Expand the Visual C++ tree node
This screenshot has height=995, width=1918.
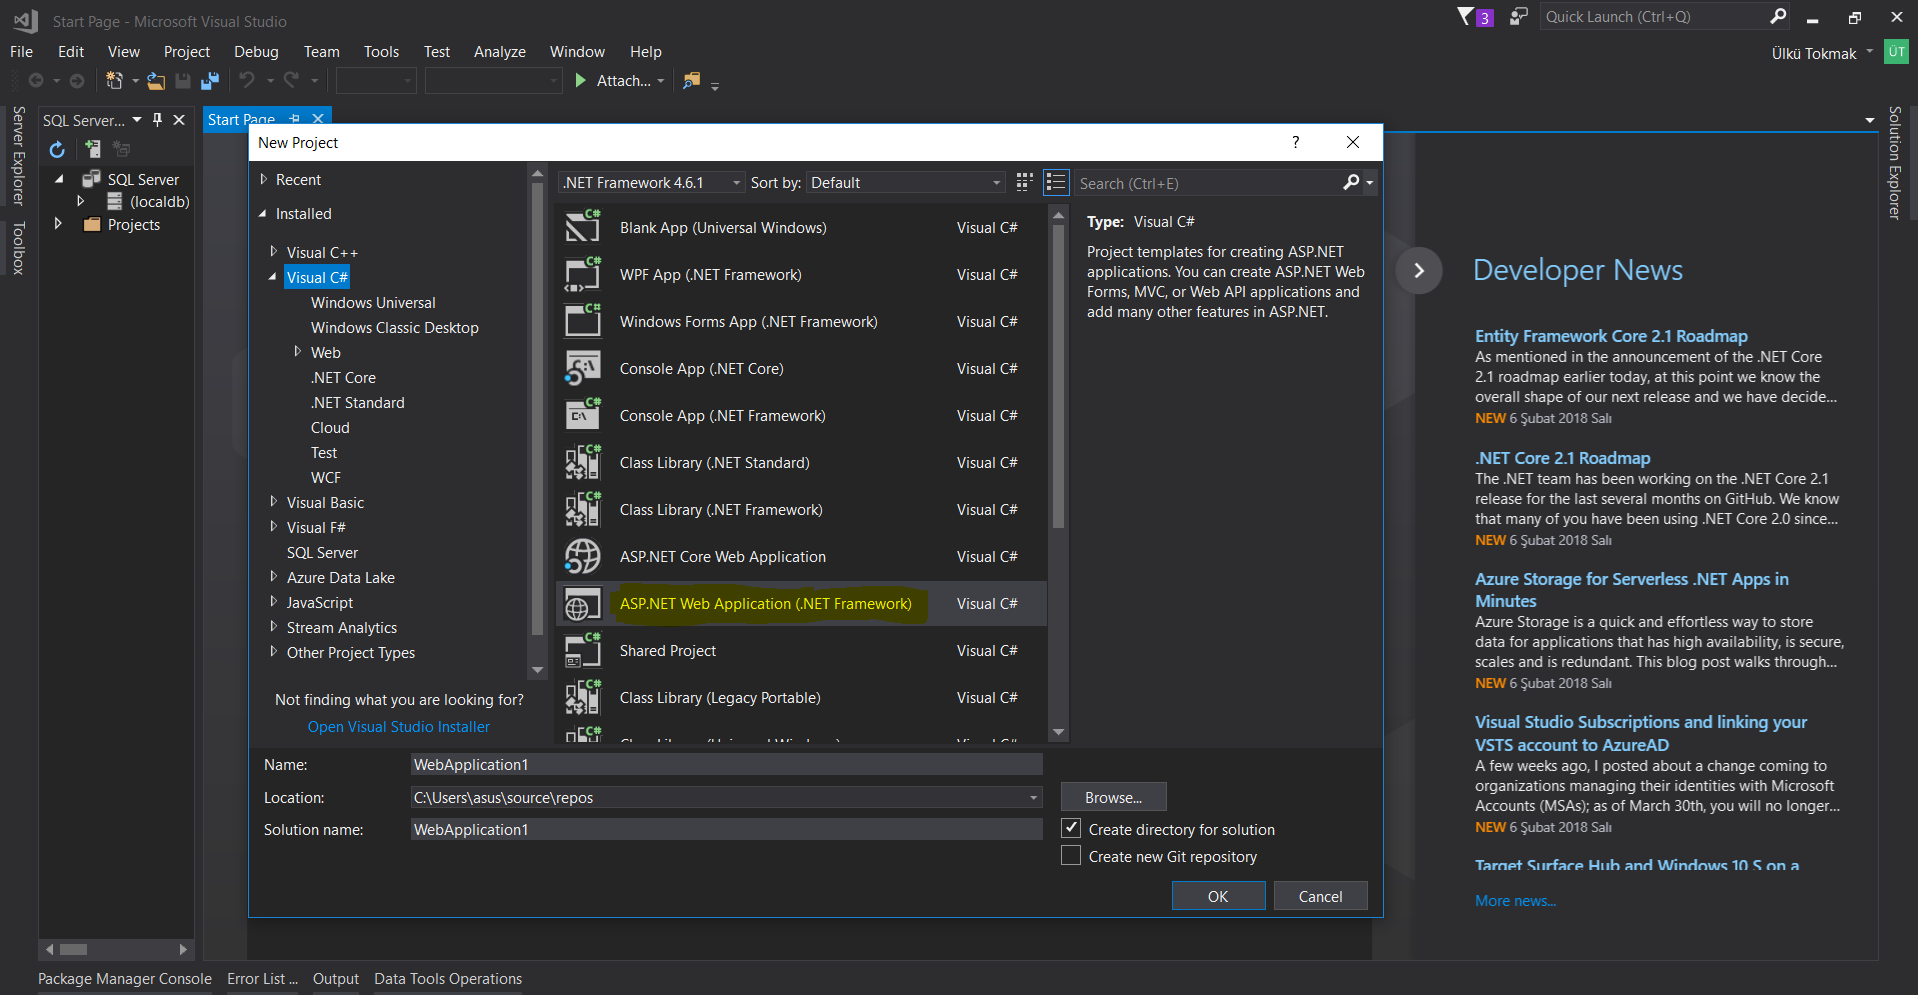pos(274,251)
